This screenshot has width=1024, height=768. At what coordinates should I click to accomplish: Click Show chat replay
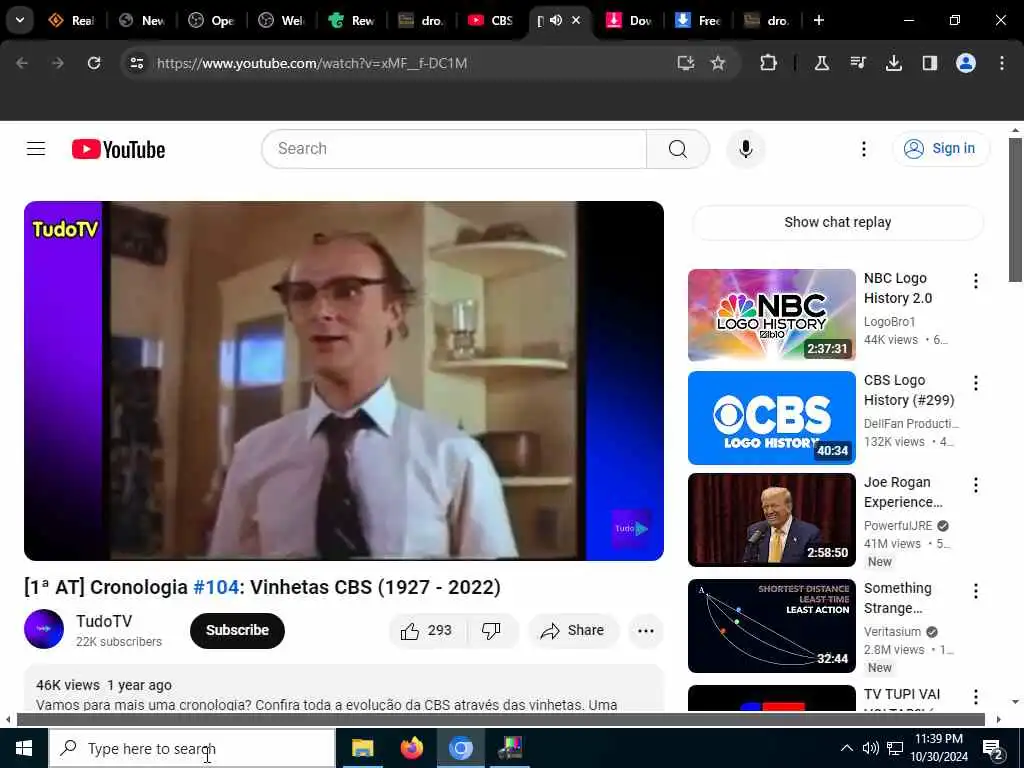(x=837, y=223)
